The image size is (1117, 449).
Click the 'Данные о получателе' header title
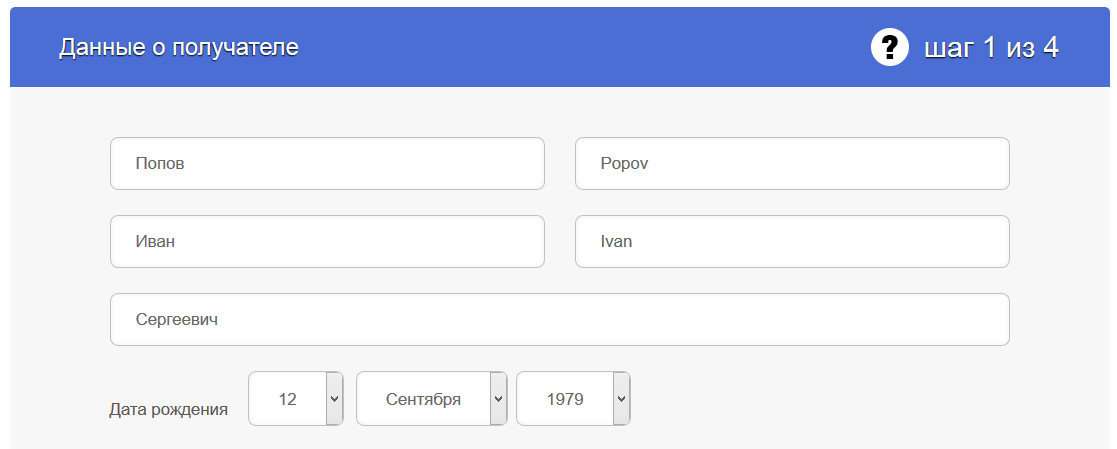[178, 48]
